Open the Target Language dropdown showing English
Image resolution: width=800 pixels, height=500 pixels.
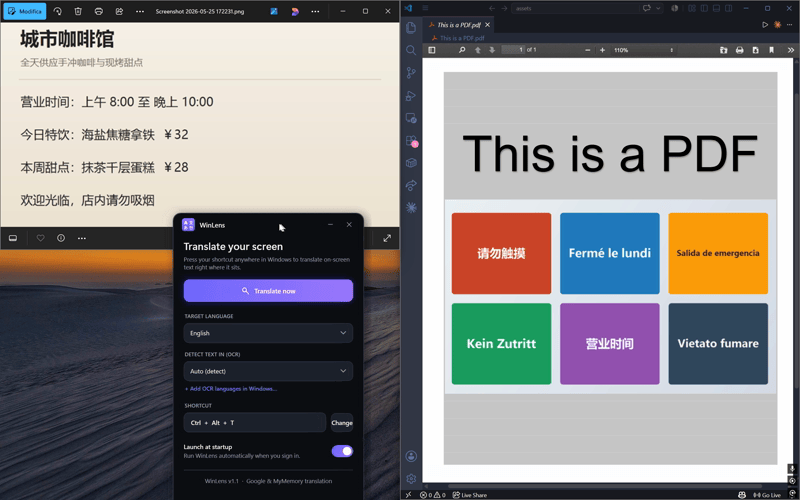pos(268,333)
